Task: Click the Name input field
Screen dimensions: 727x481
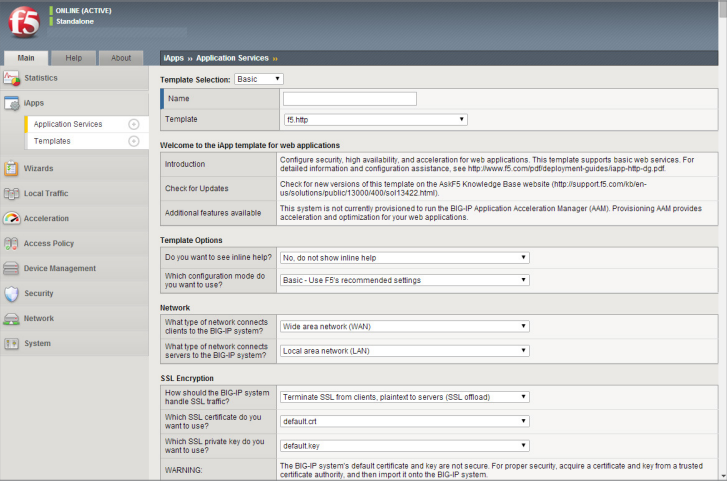Action: 349,99
